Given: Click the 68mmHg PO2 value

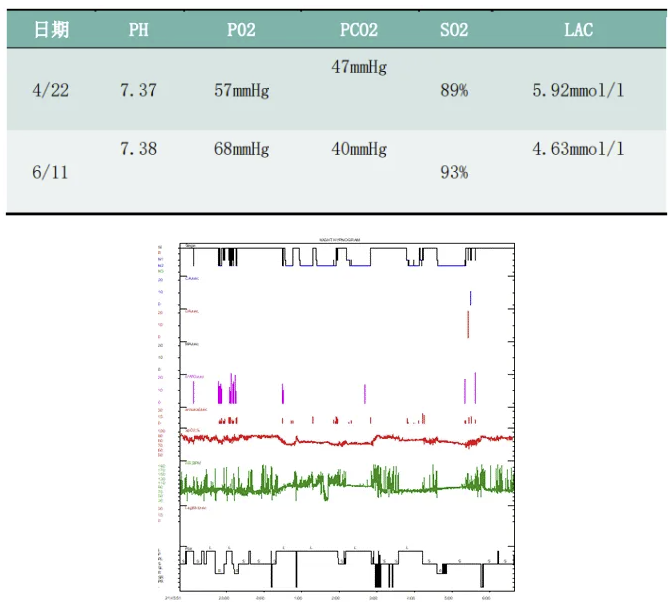Looking at the screenshot, I should point(241,149).
